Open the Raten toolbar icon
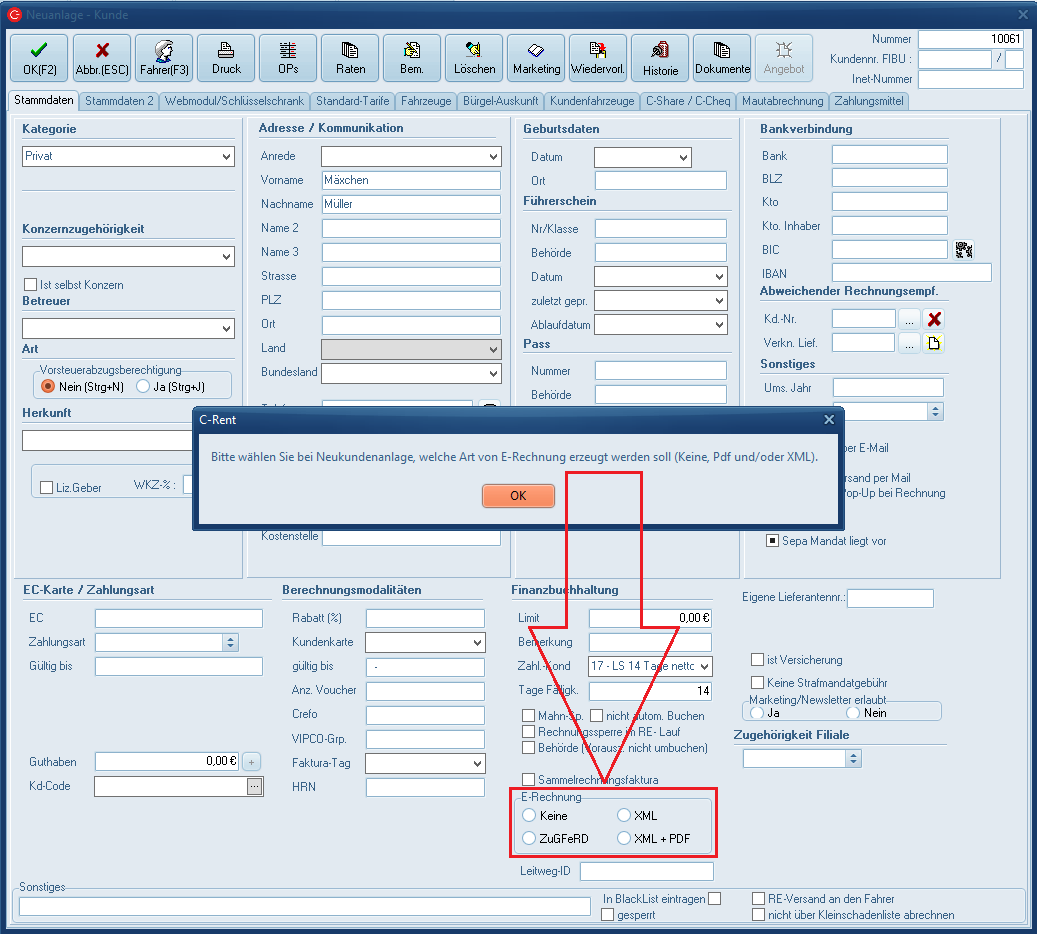The image size is (1037, 934). (x=350, y=58)
